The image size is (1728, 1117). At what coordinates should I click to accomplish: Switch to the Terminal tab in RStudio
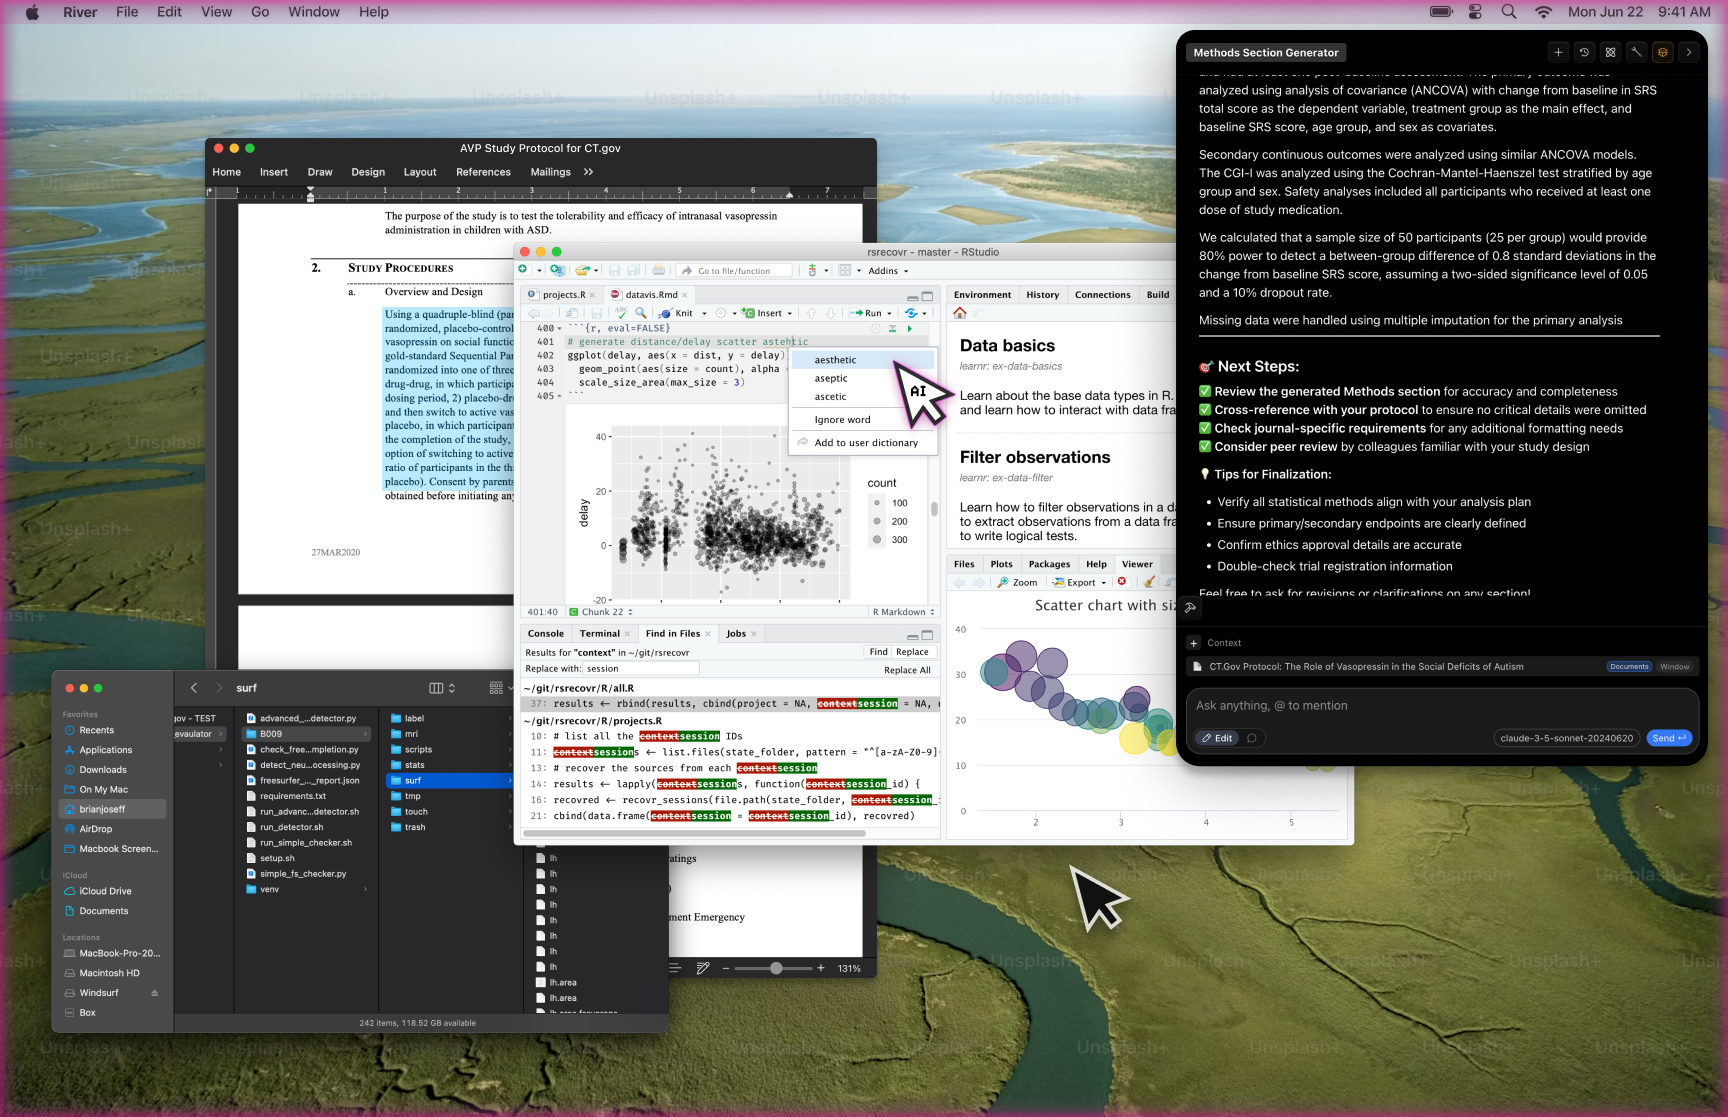pyautogui.click(x=599, y=634)
